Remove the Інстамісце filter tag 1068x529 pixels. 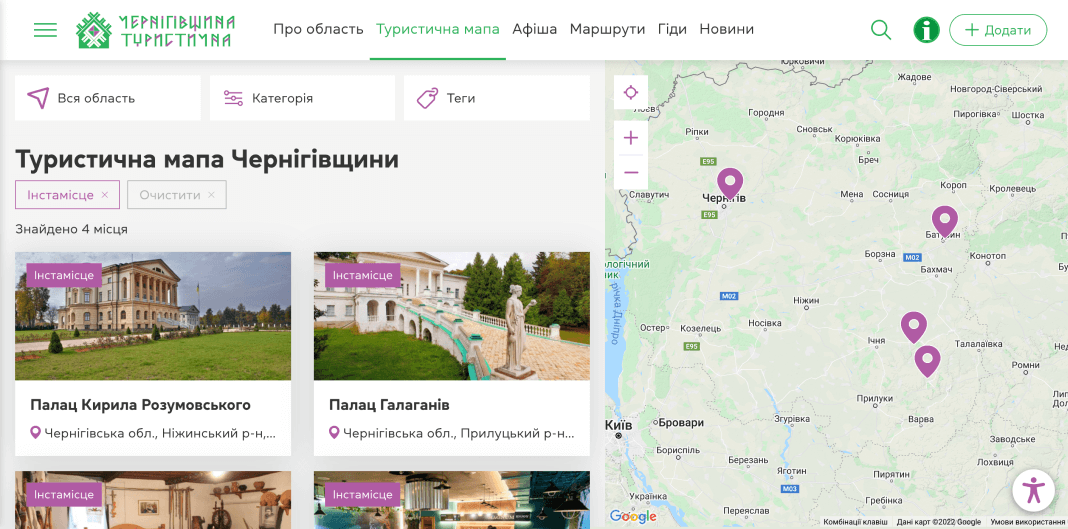click(x=104, y=195)
